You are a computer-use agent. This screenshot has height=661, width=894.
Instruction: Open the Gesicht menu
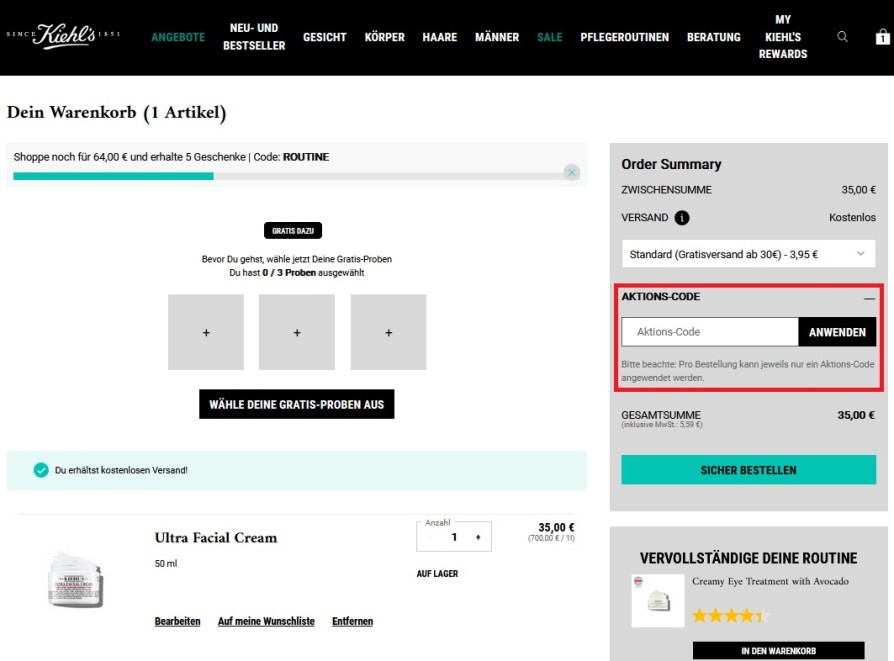[325, 37]
